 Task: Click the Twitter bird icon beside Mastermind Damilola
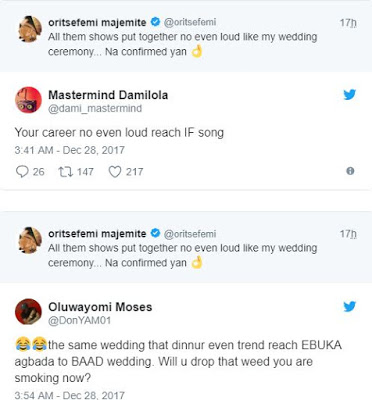pos(350,95)
